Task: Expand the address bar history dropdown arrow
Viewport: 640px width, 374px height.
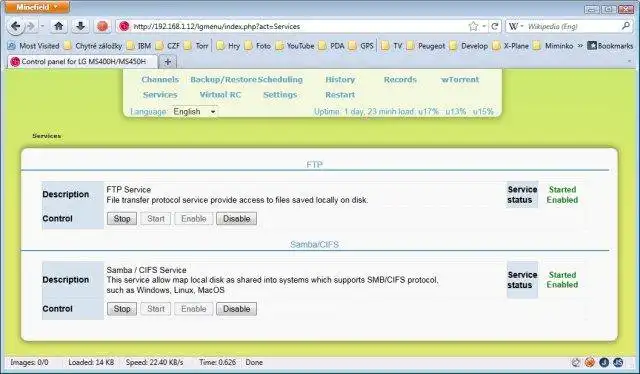Action: tap(484, 27)
